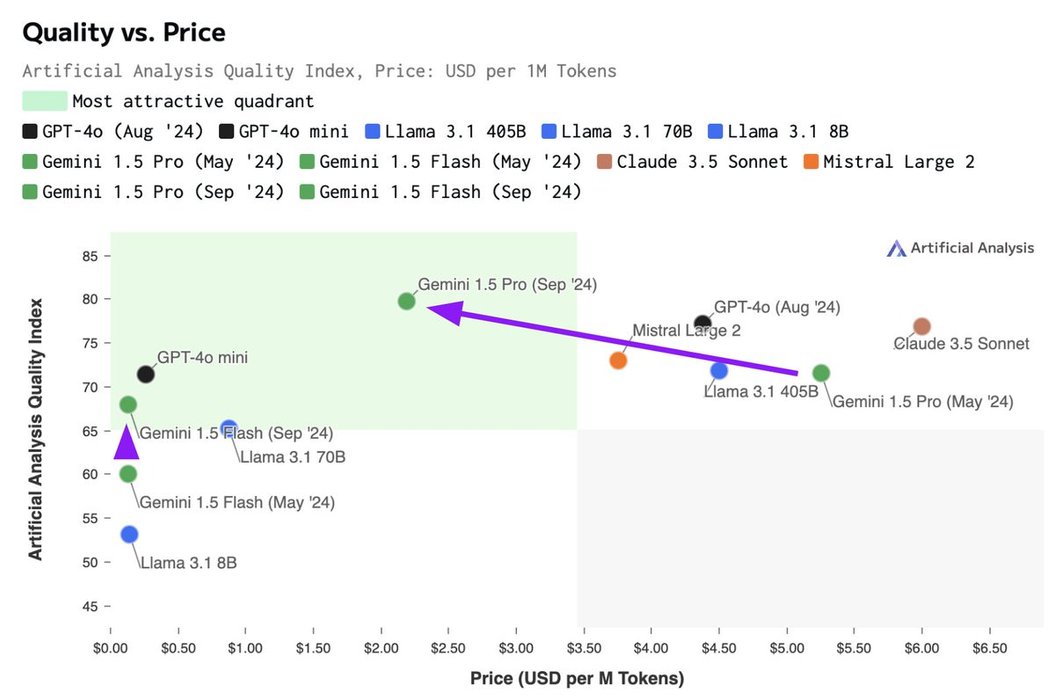Viewport: 1055px width, 700px height.
Task: Click the Artificial Analysis logo
Action: pos(961,248)
